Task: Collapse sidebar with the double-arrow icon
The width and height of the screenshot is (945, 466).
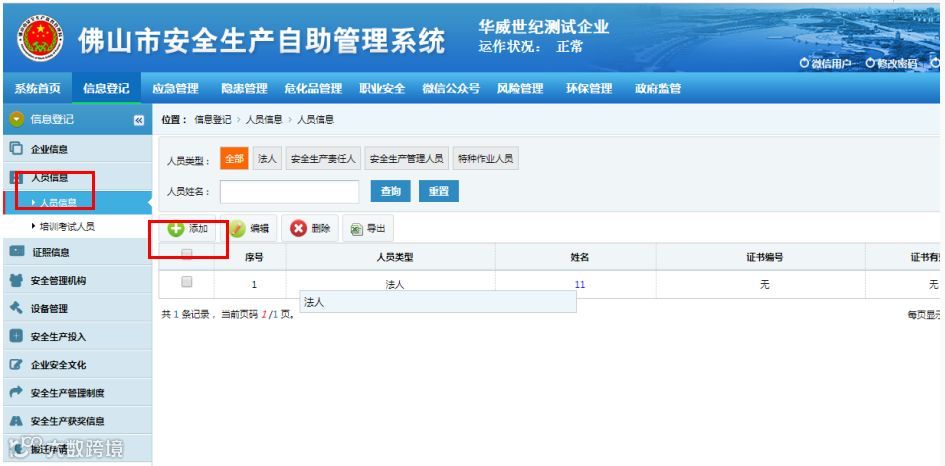Action: (x=139, y=121)
